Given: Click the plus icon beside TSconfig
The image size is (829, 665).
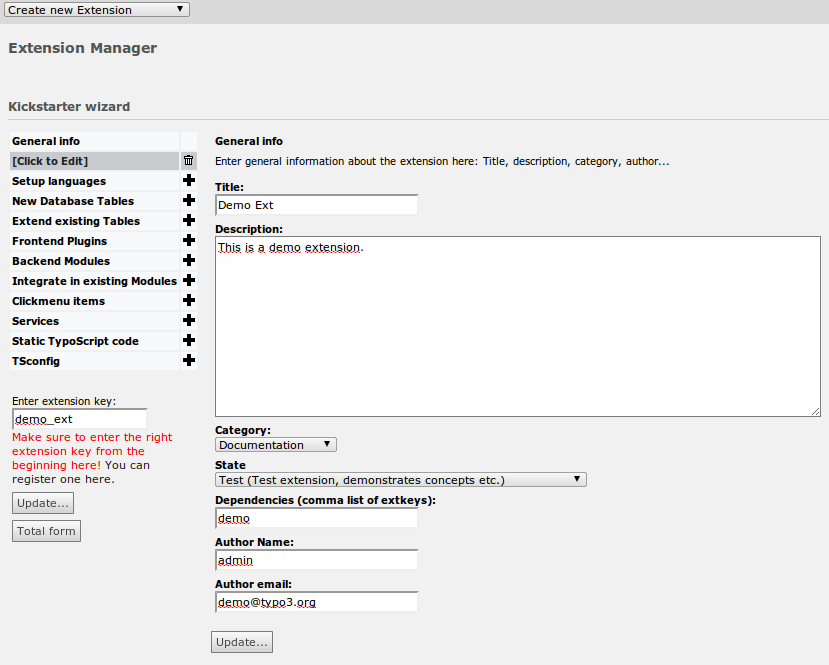Looking at the screenshot, I should click(188, 361).
